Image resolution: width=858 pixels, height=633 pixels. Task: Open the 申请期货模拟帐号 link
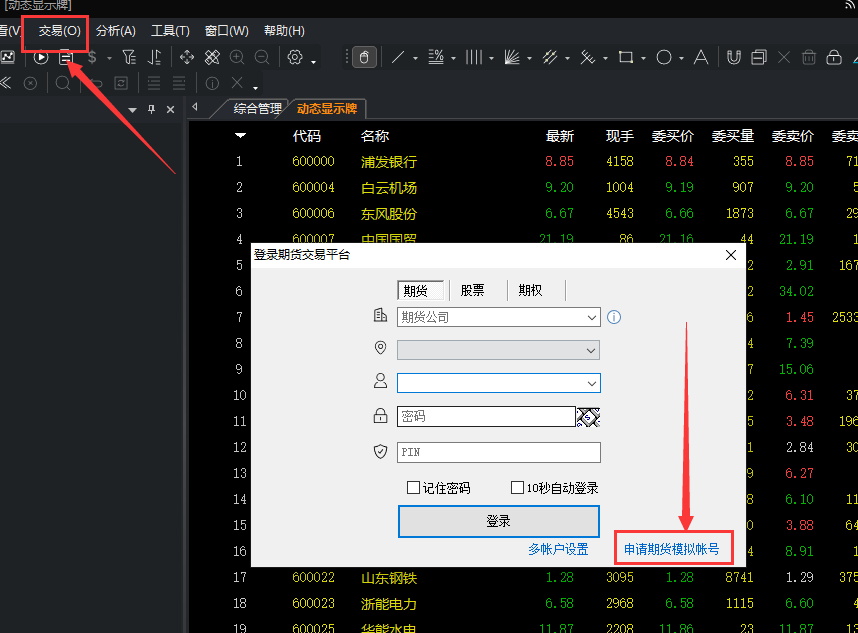click(672, 549)
